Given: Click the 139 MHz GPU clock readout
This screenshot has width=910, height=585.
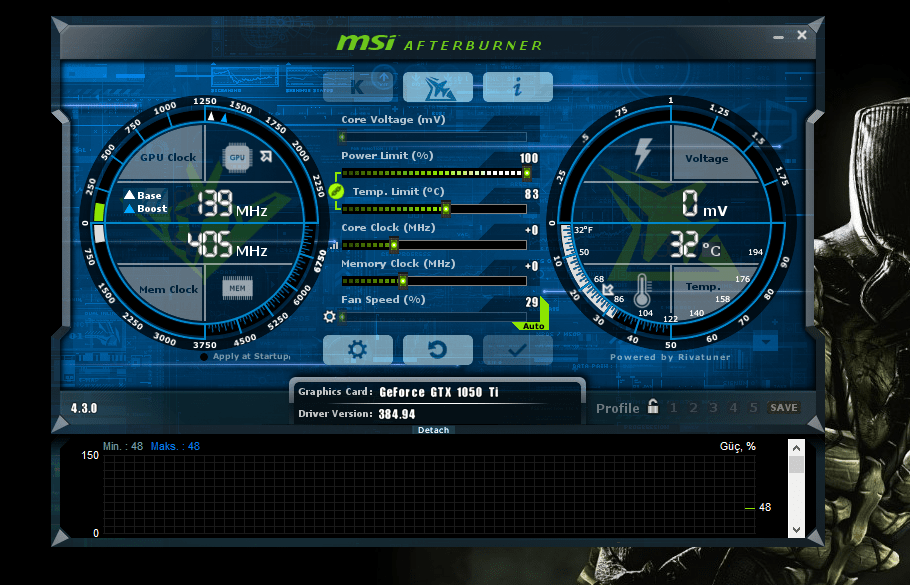Looking at the screenshot, I should (x=232, y=204).
